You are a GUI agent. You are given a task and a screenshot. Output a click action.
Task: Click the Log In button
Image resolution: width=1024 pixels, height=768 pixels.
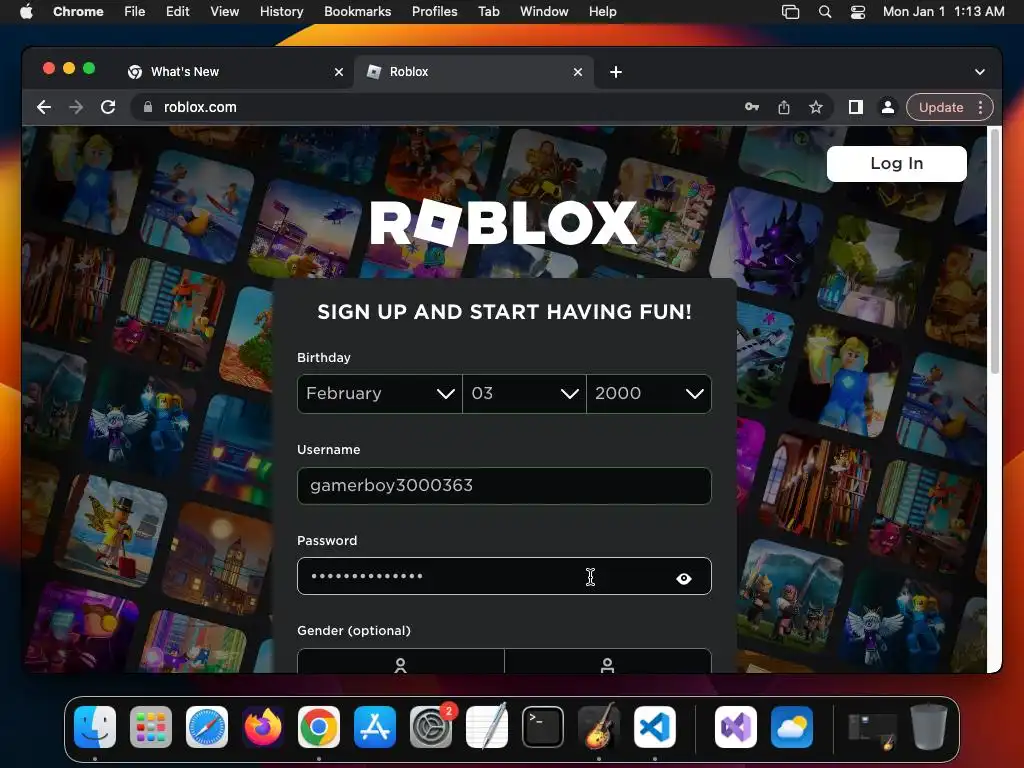coord(897,164)
